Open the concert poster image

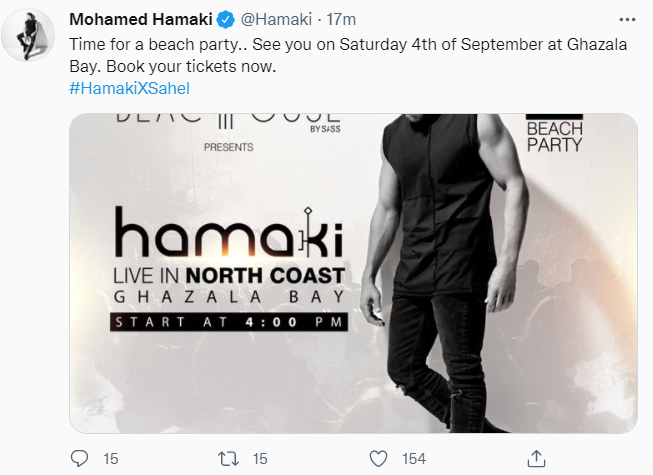[x=353, y=272]
